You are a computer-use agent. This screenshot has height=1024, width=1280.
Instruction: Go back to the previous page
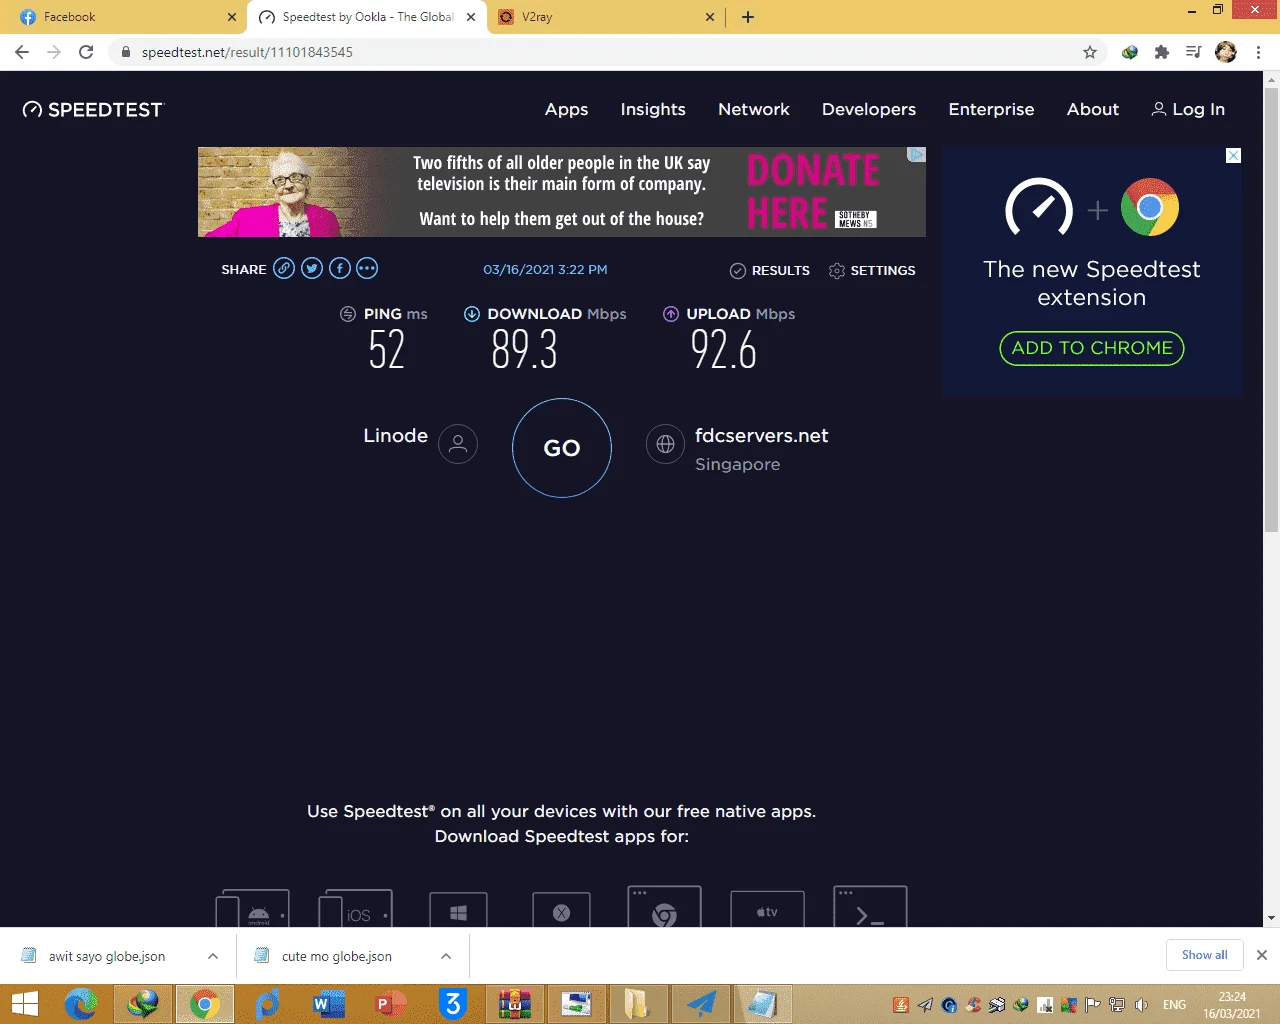(x=22, y=52)
